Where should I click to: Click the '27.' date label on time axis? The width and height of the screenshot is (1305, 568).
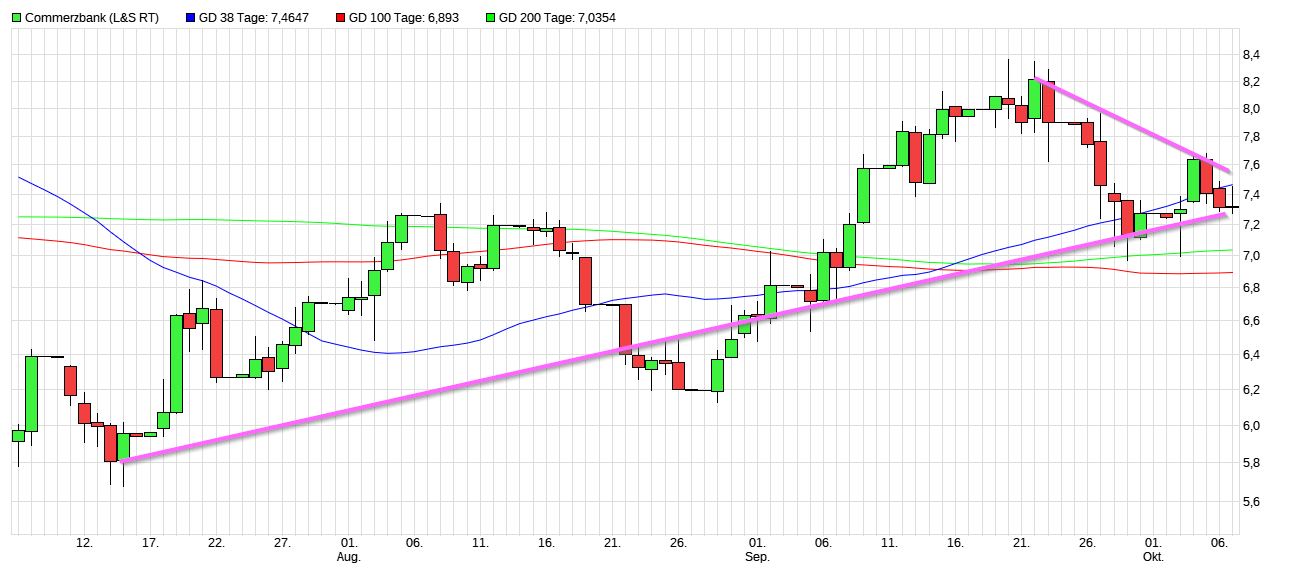(x=283, y=543)
